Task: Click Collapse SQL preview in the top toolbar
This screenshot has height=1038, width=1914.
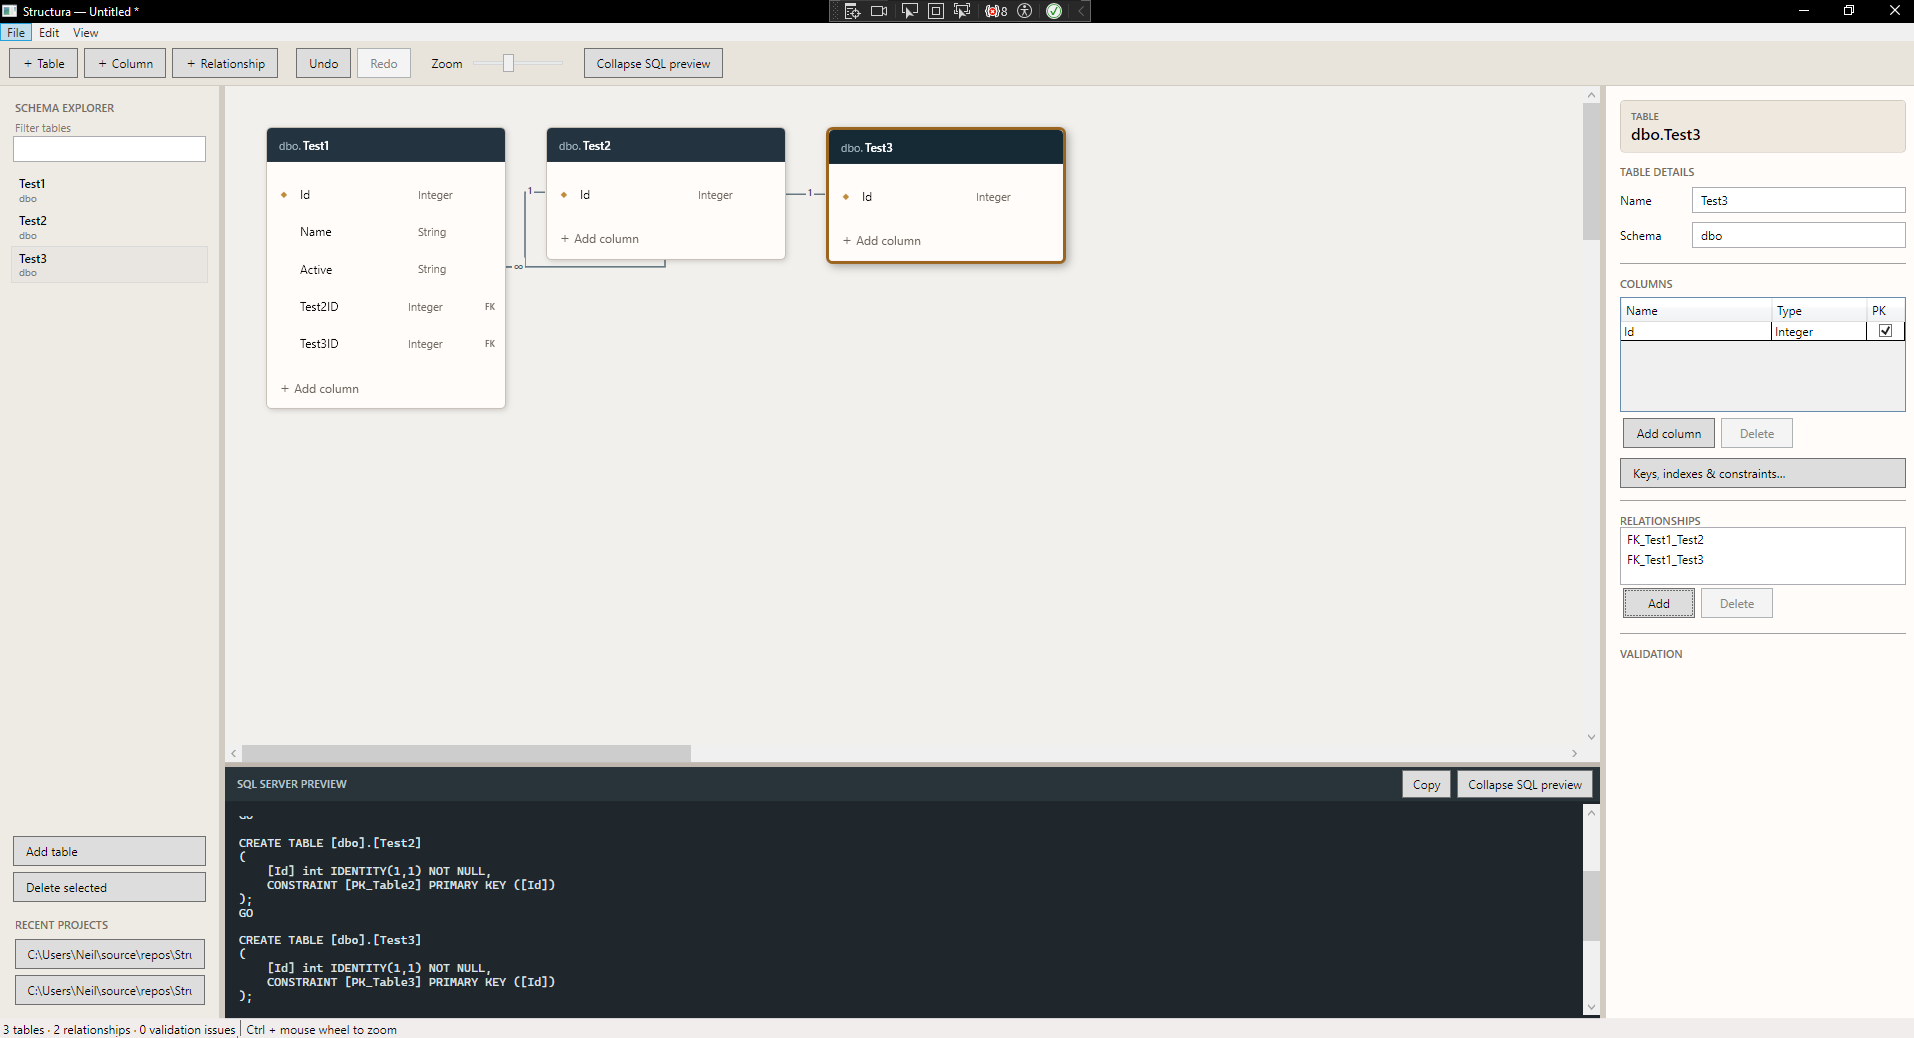Action: pyautogui.click(x=653, y=63)
